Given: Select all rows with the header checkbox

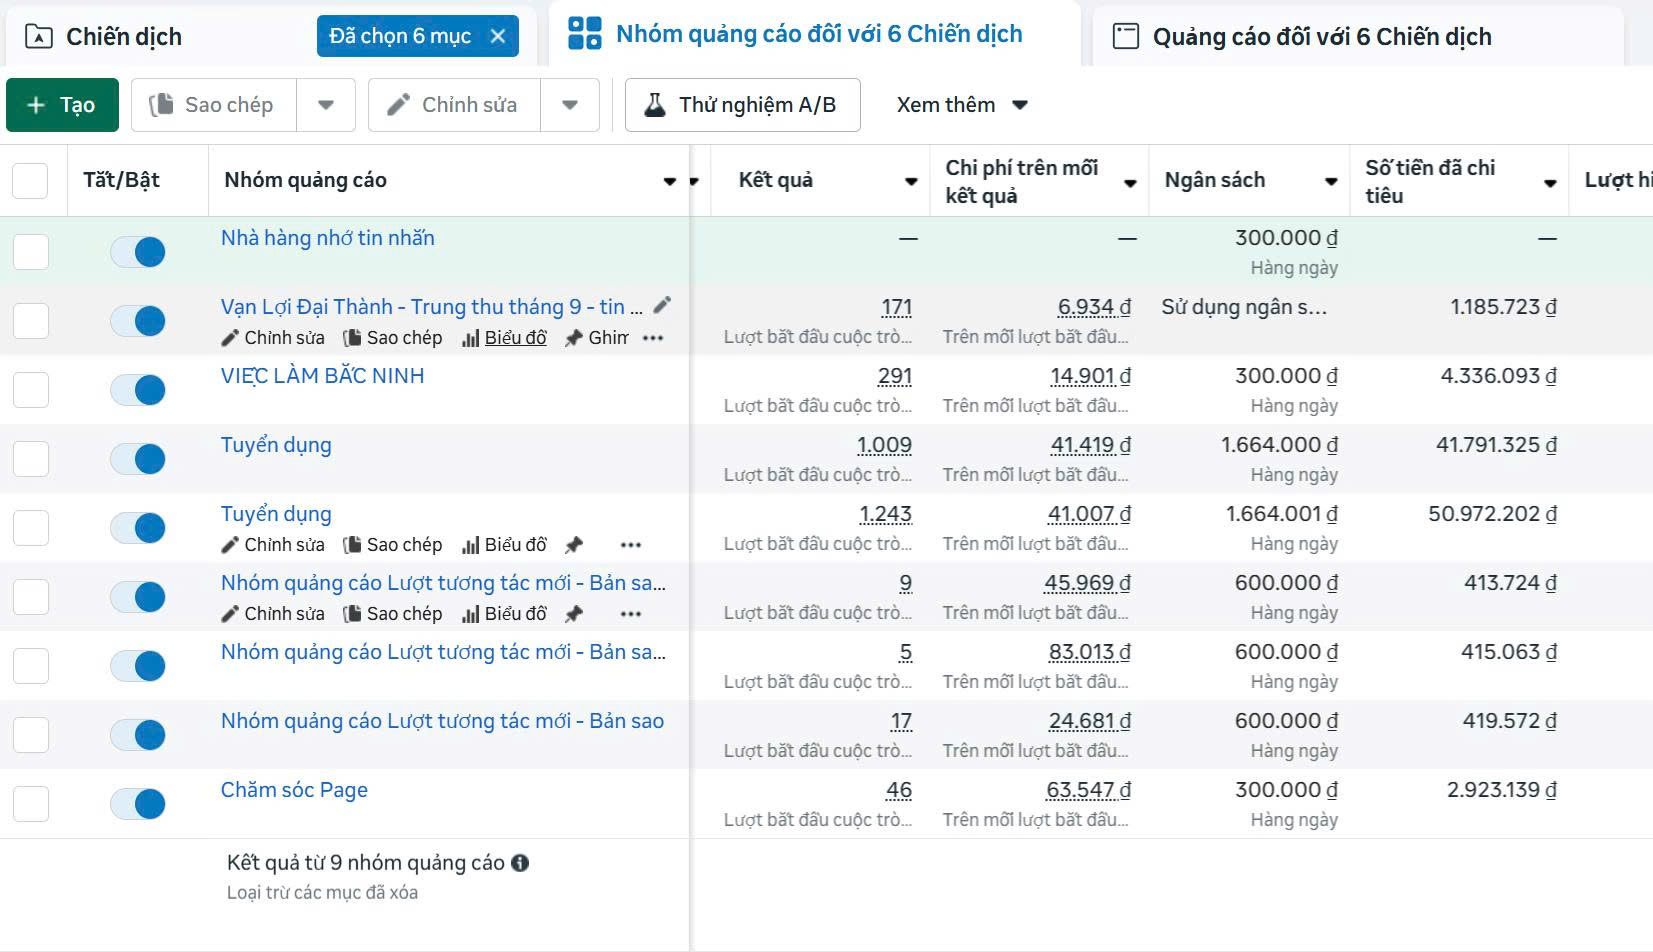Looking at the screenshot, I should (30, 181).
